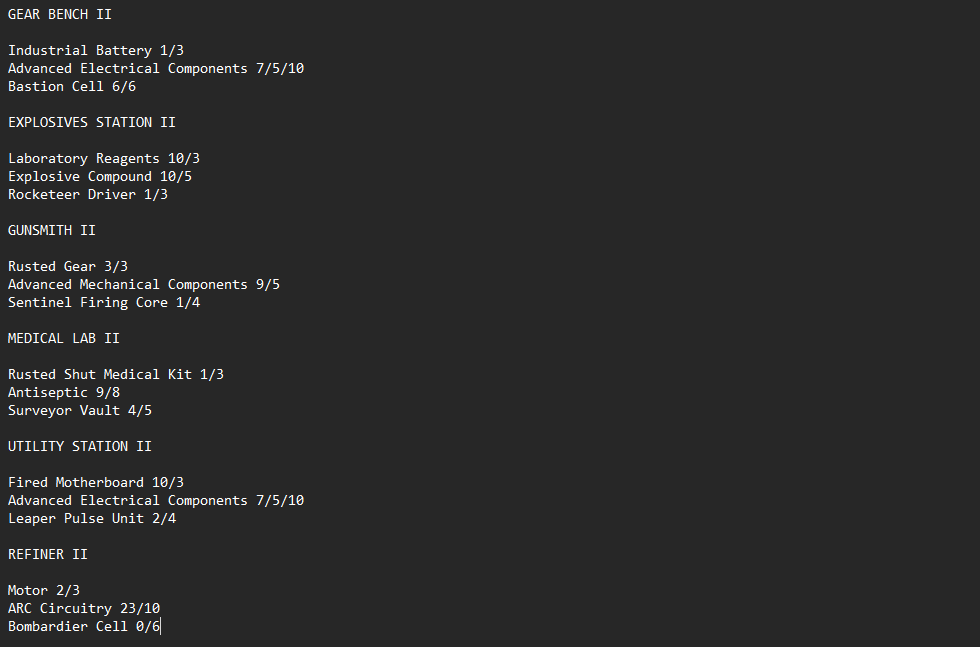980x647 pixels.
Task: Place cursor on Rusted Shut Medical Kit line
Action: 116,374
